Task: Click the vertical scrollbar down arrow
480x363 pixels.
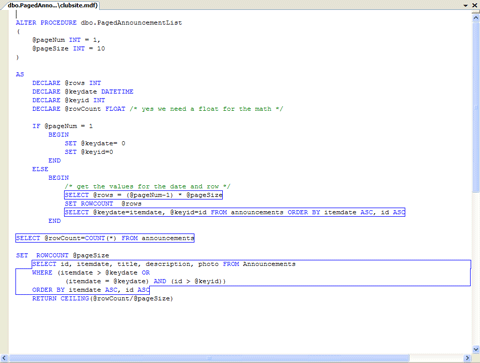Action: coord(476,349)
